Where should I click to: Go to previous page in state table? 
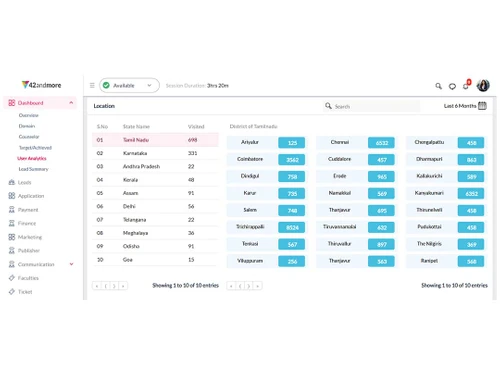point(105,286)
